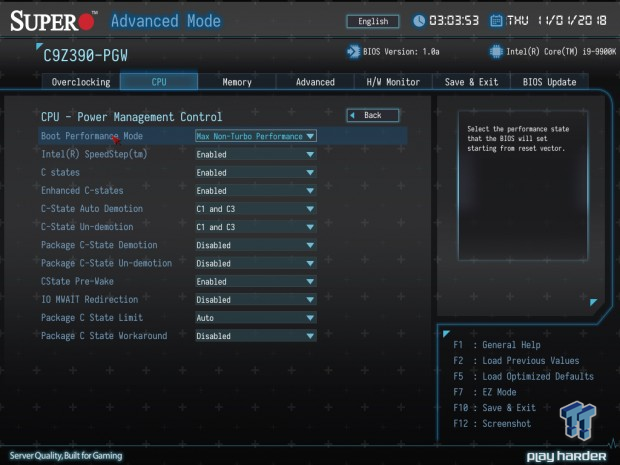Image resolution: width=620 pixels, height=465 pixels.
Task: Click the F2 Load Previous Values entry
Action: point(516,361)
